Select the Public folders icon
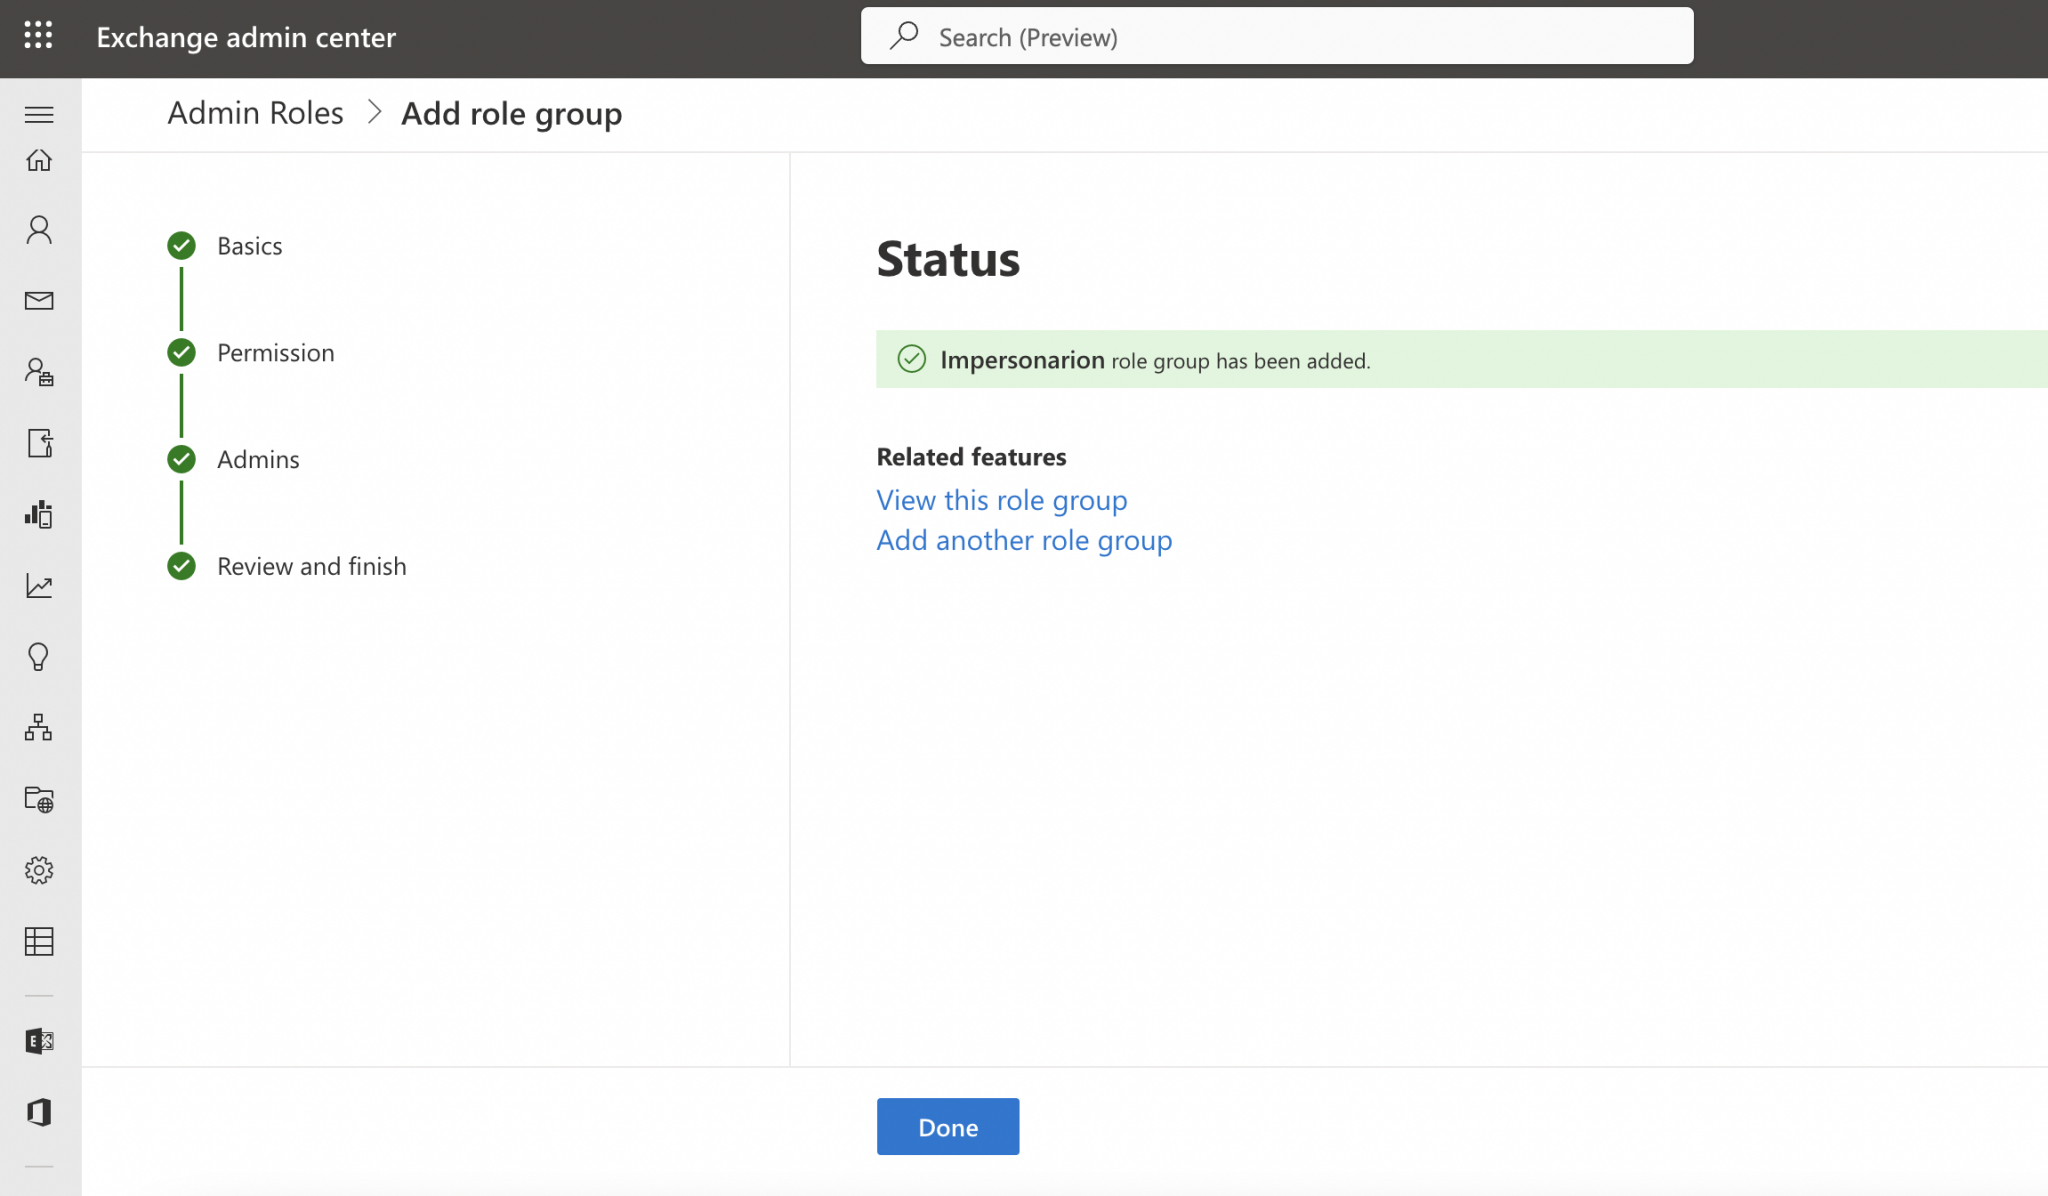 [39, 800]
